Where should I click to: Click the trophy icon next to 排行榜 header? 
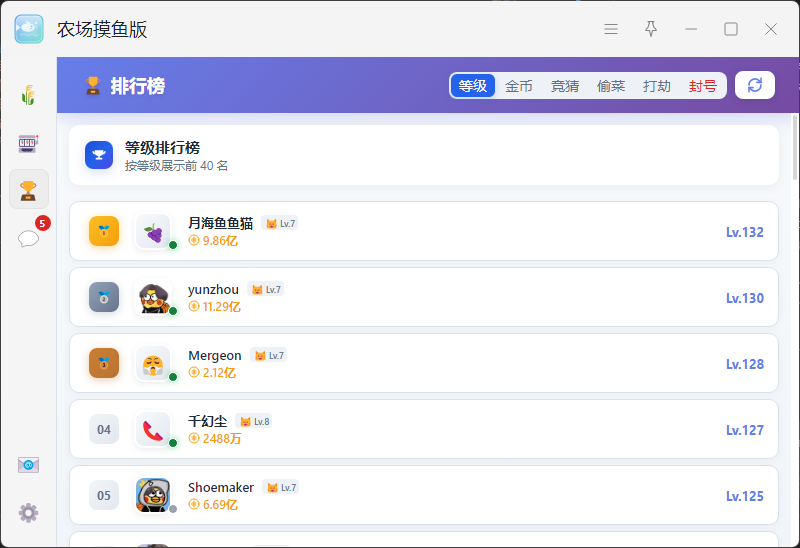[x=92, y=86]
